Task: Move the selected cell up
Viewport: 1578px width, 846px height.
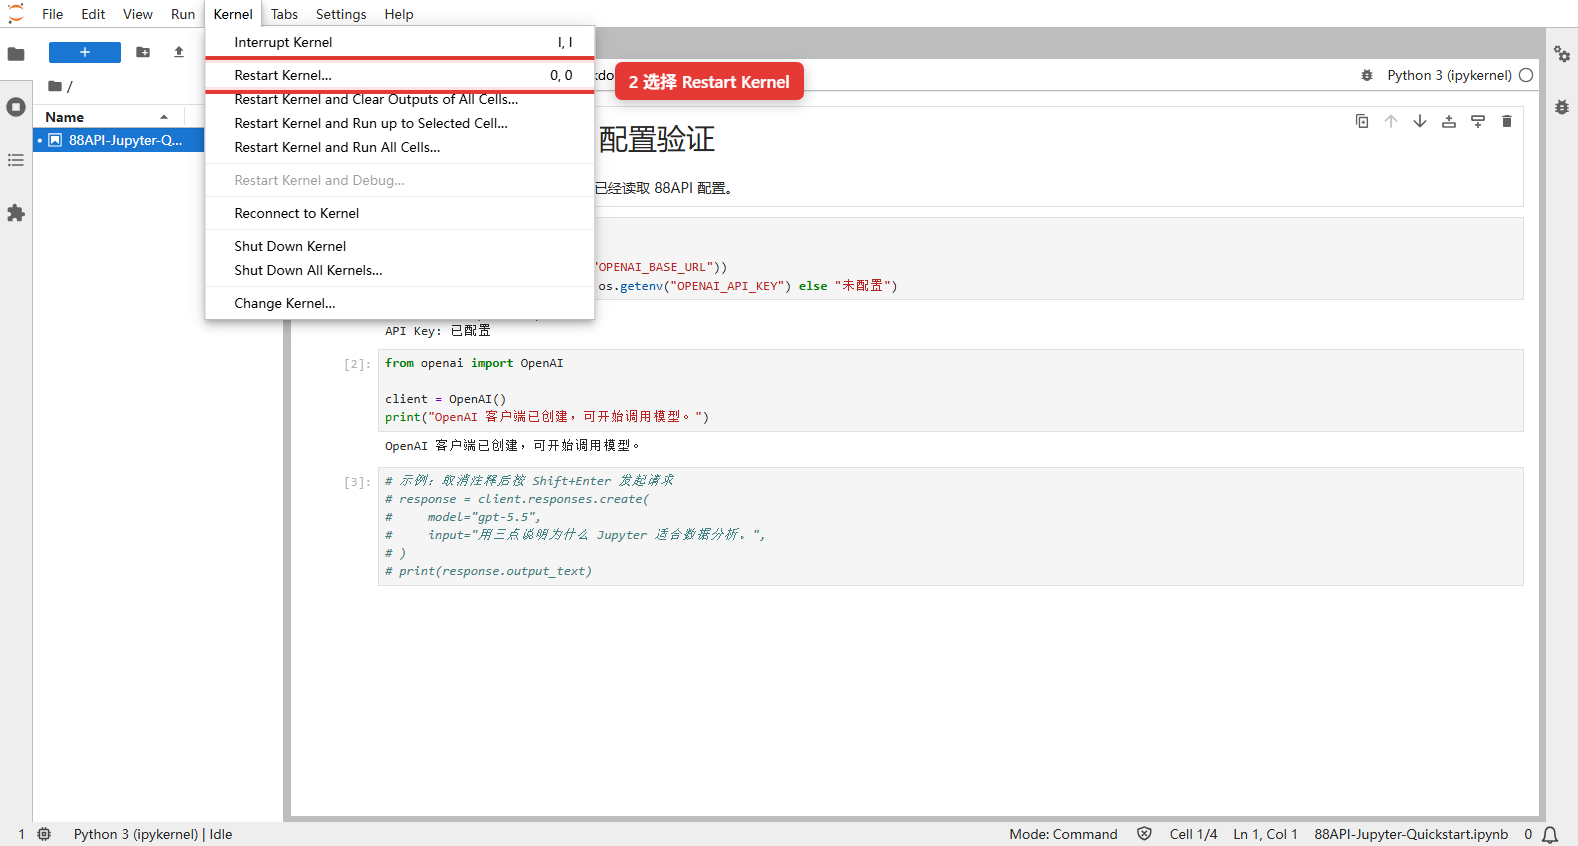Action: 1391,121
